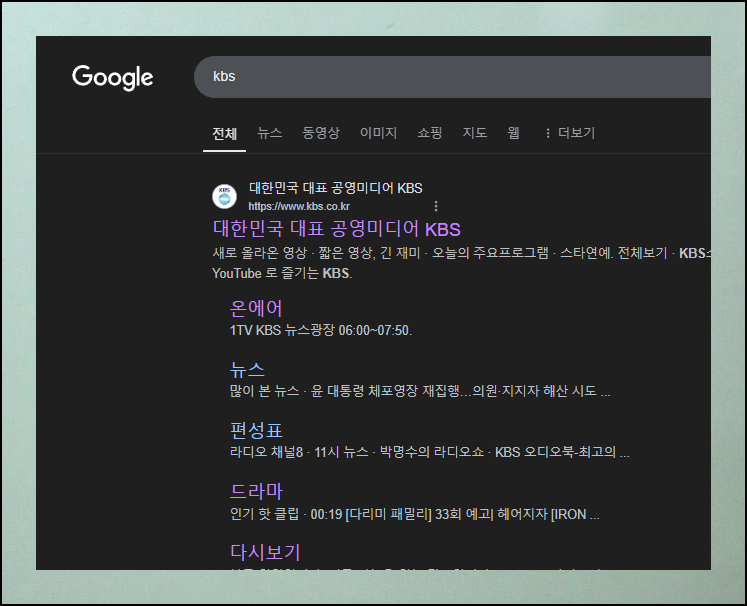Open the 드라마 sitelink
Image resolution: width=747 pixels, height=606 pixels.
pyautogui.click(x=256, y=491)
